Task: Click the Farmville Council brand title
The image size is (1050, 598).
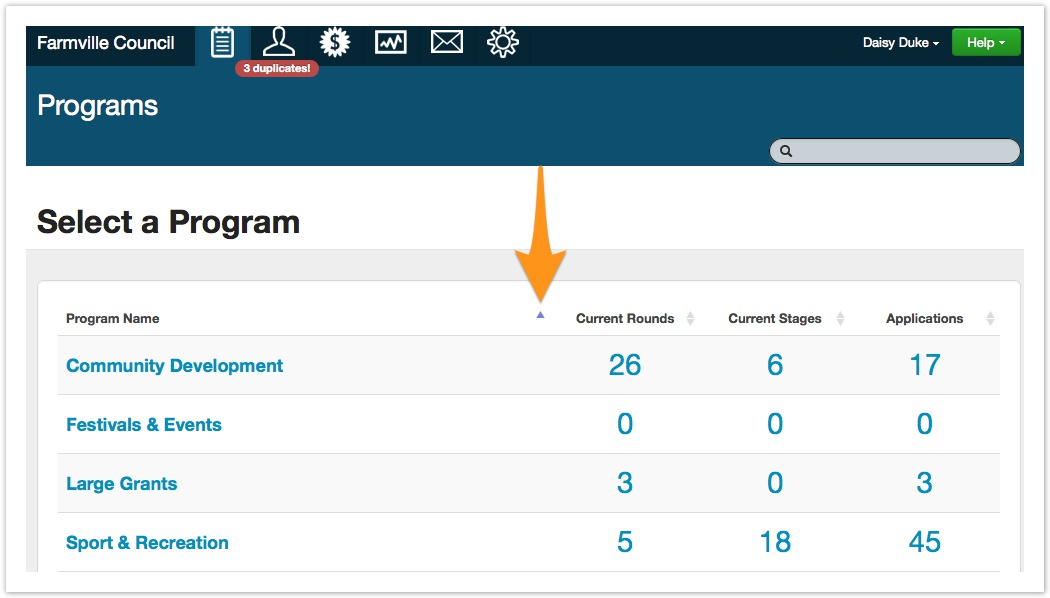Action: [x=106, y=43]
